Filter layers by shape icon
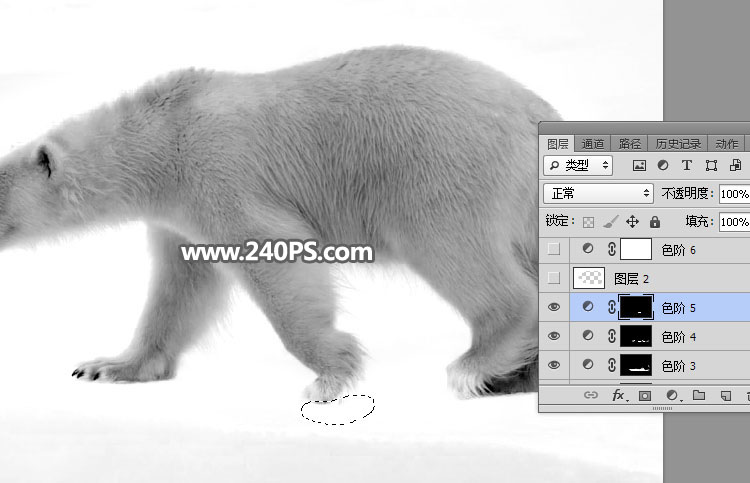 coord(711,165)
